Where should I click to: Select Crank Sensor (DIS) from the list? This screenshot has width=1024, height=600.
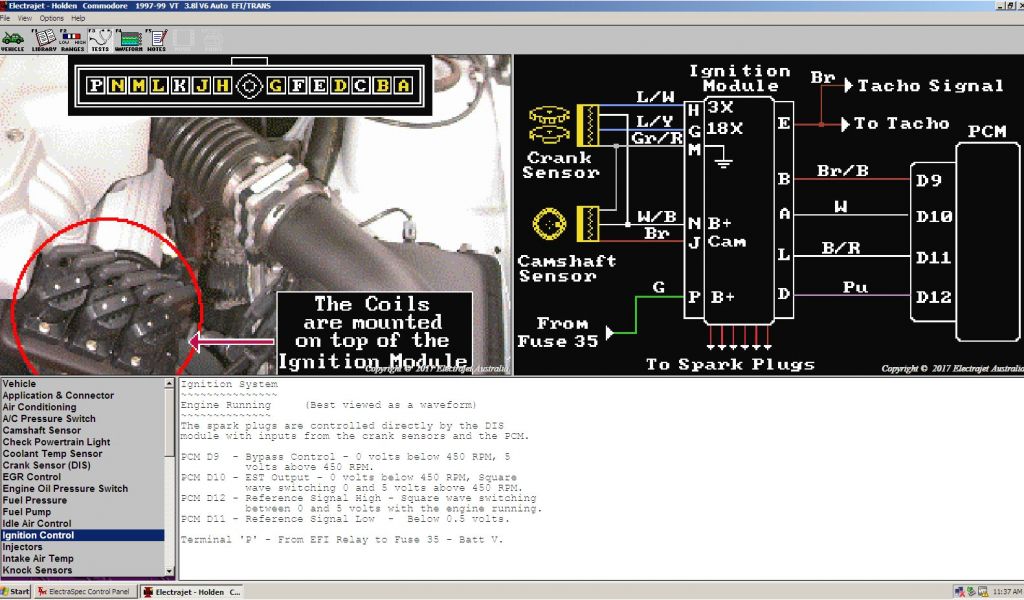coord(52,465)
